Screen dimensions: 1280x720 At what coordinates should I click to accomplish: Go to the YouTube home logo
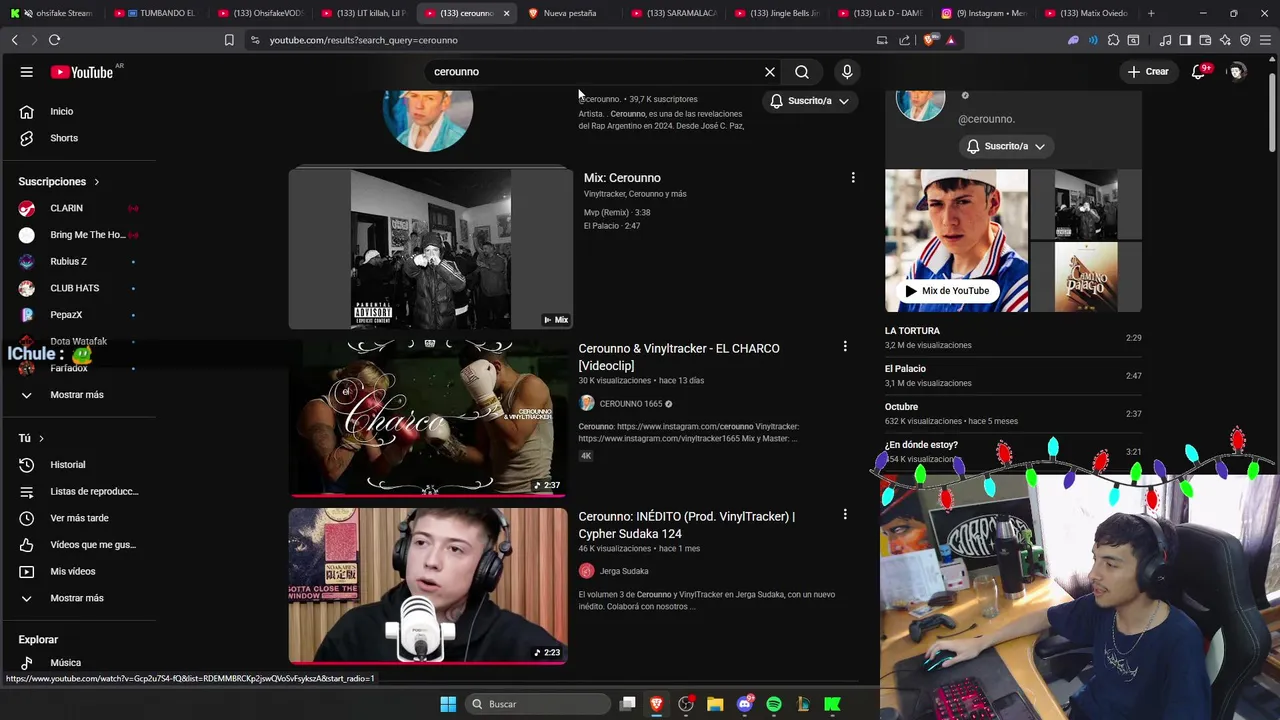[82, 72]
